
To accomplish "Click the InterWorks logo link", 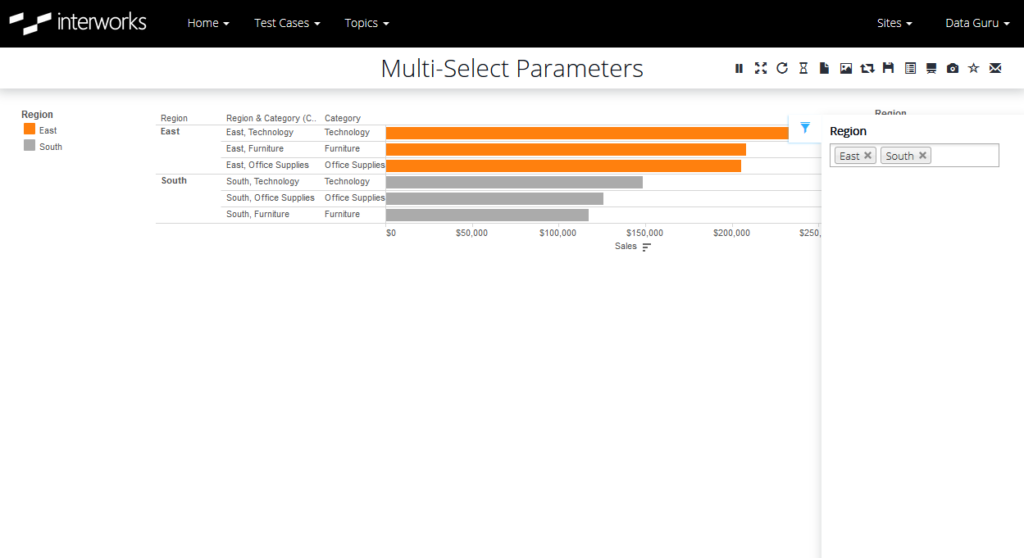I will click(x=78, y=23).
